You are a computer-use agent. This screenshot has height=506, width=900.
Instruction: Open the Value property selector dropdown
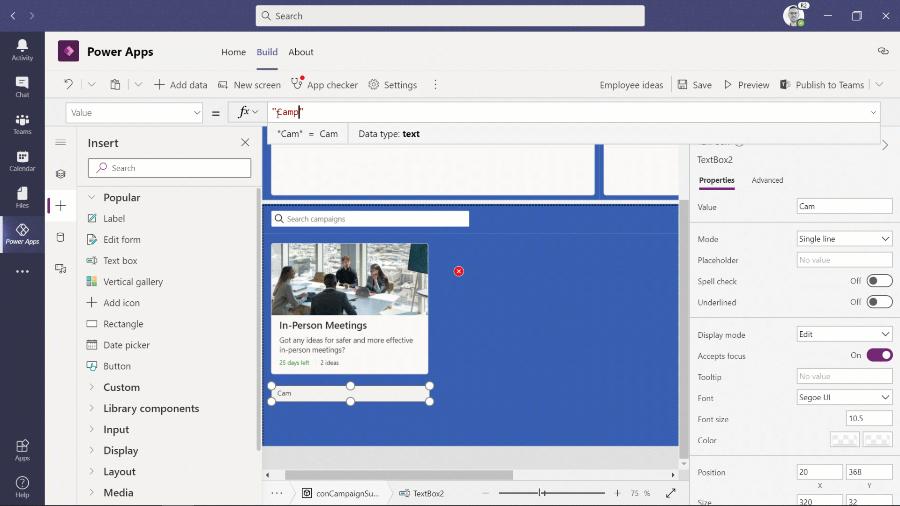click(x=134, y=112)
